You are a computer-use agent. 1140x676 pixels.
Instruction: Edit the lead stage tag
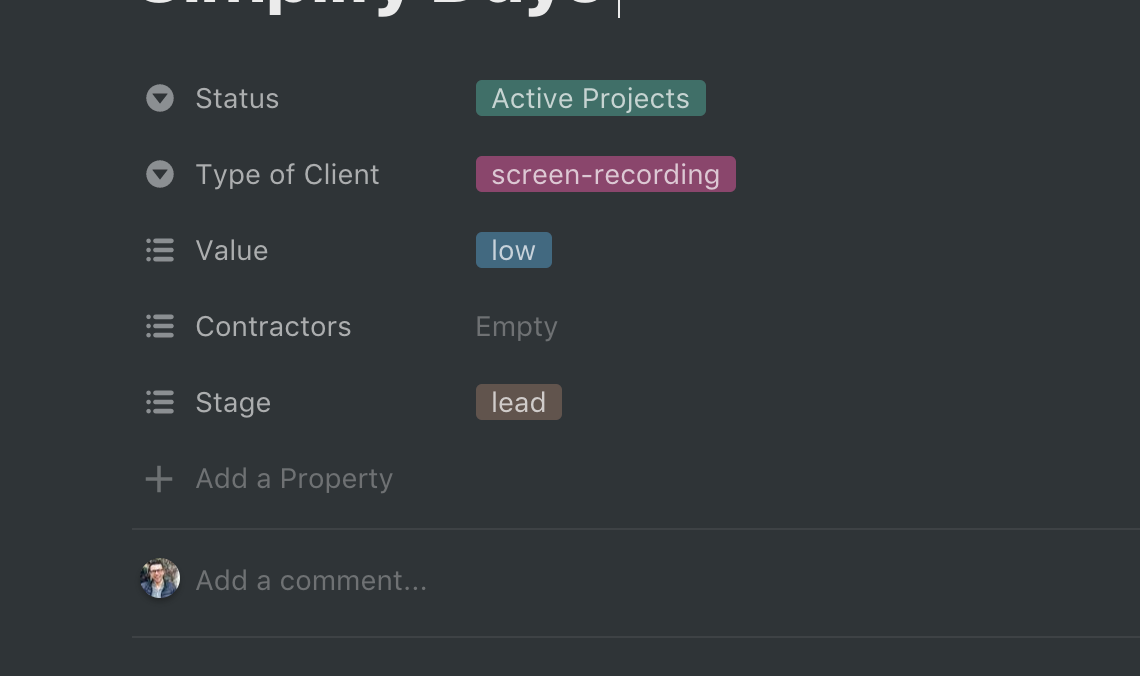coord(518,402)
